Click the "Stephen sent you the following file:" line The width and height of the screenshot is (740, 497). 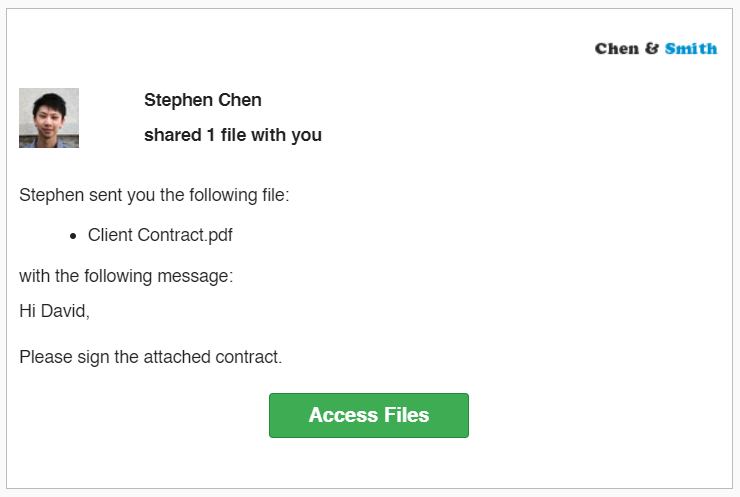coord(154,195)
